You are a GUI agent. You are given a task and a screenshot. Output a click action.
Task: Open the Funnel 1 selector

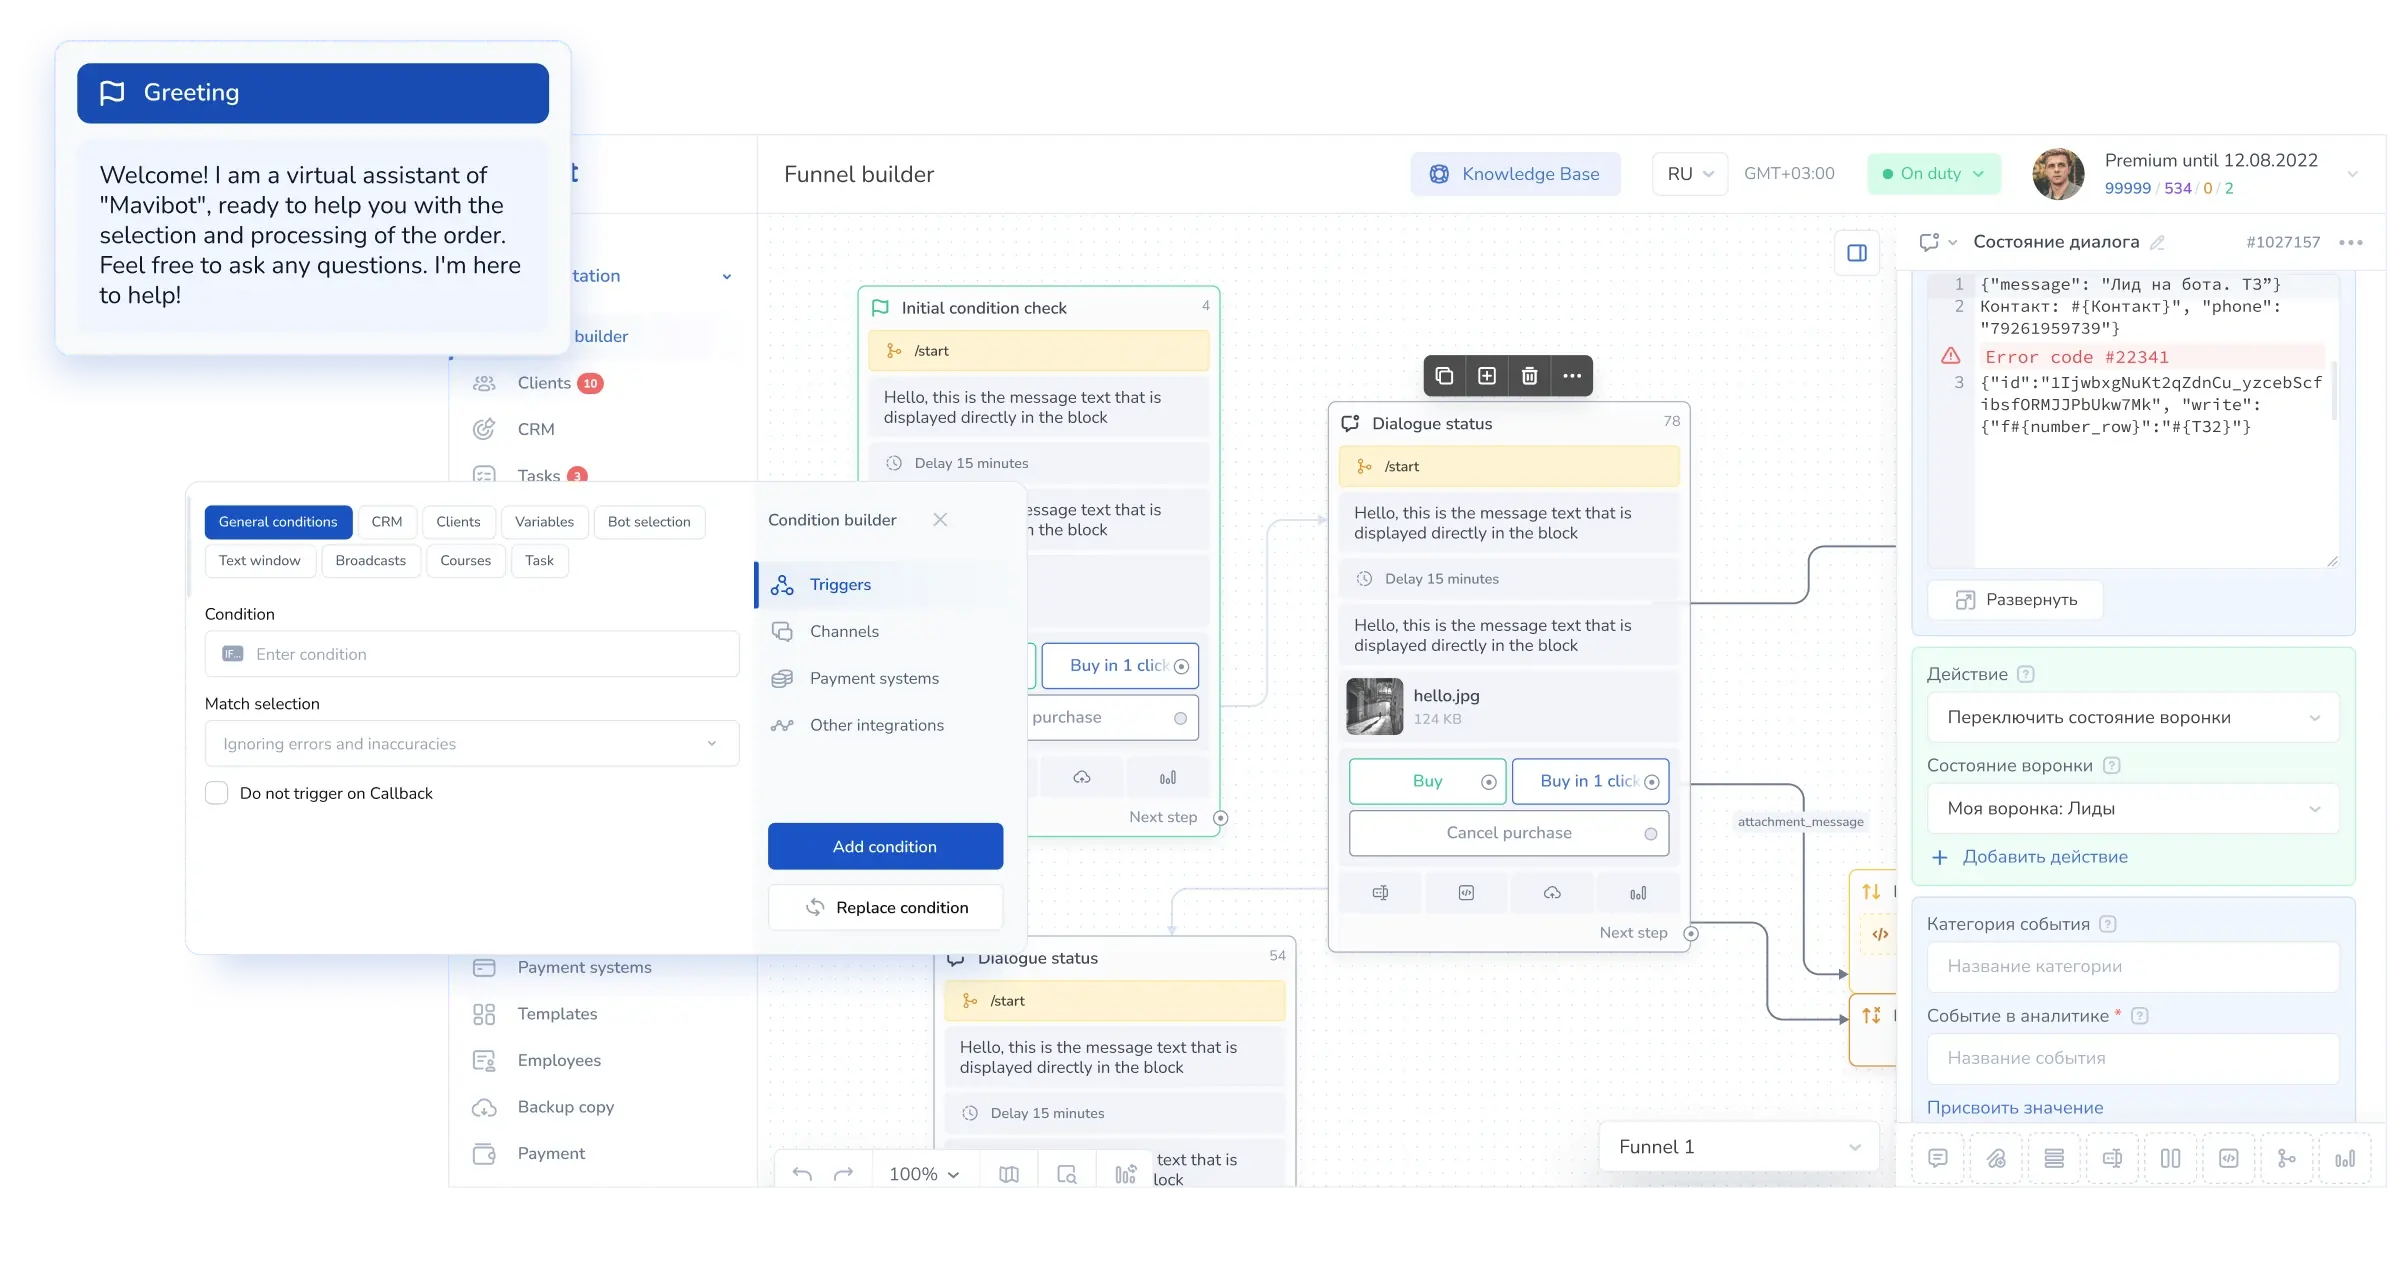pos(1739,1147)
